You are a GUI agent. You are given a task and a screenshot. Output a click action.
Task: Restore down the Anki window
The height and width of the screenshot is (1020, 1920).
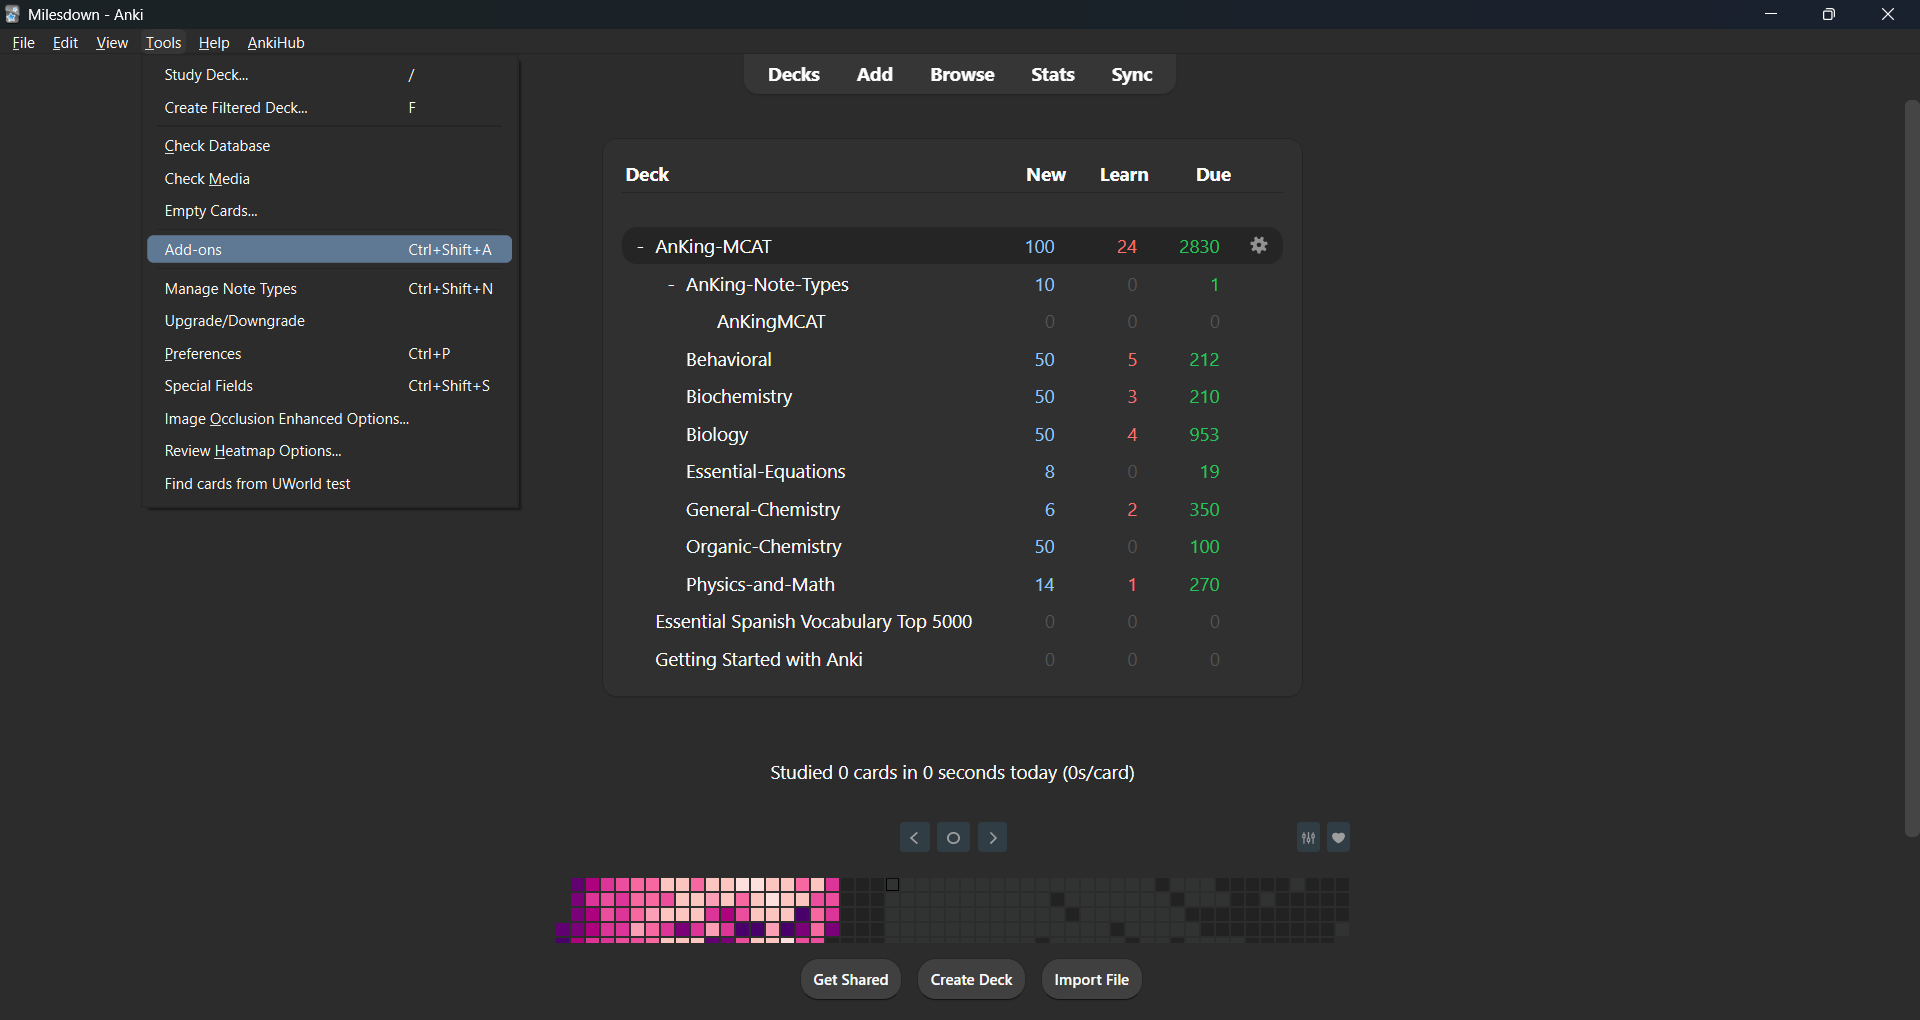[x=1829, y=14]
